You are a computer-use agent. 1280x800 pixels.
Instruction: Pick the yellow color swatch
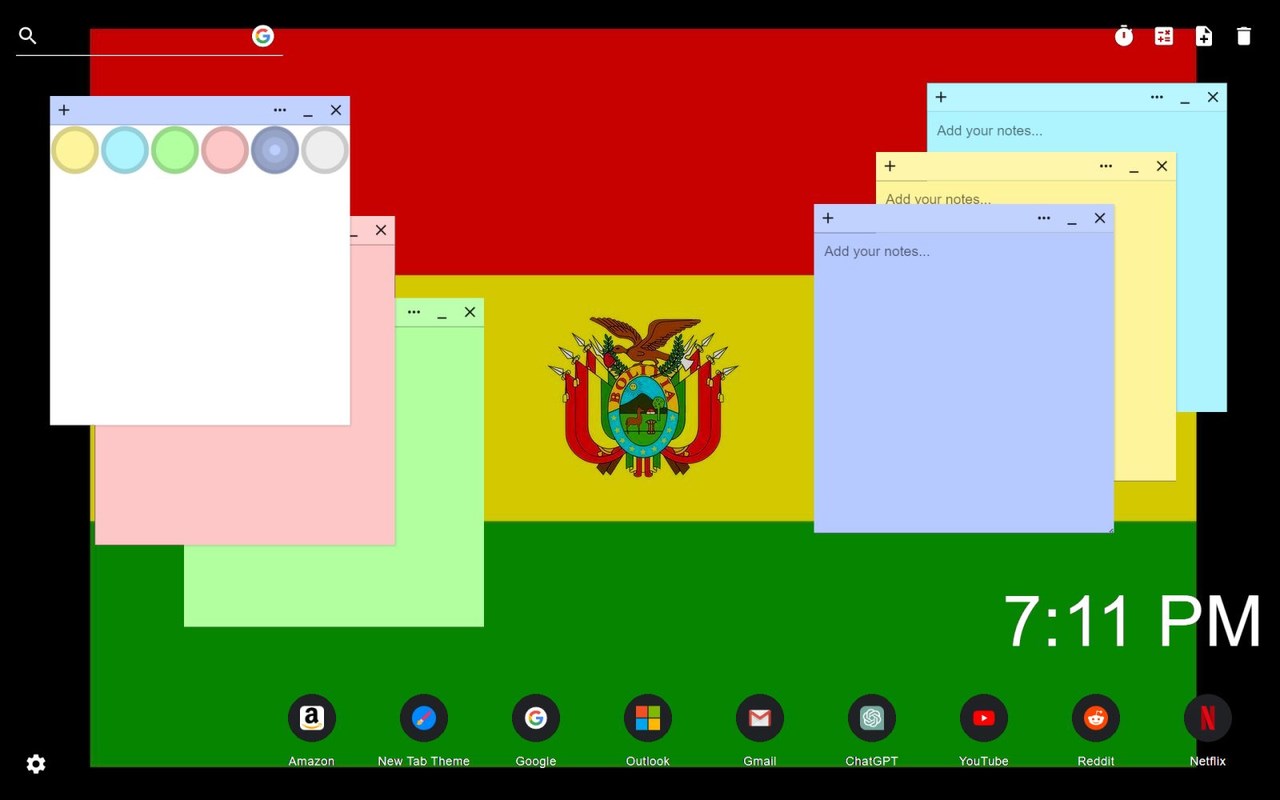(75, 150)
